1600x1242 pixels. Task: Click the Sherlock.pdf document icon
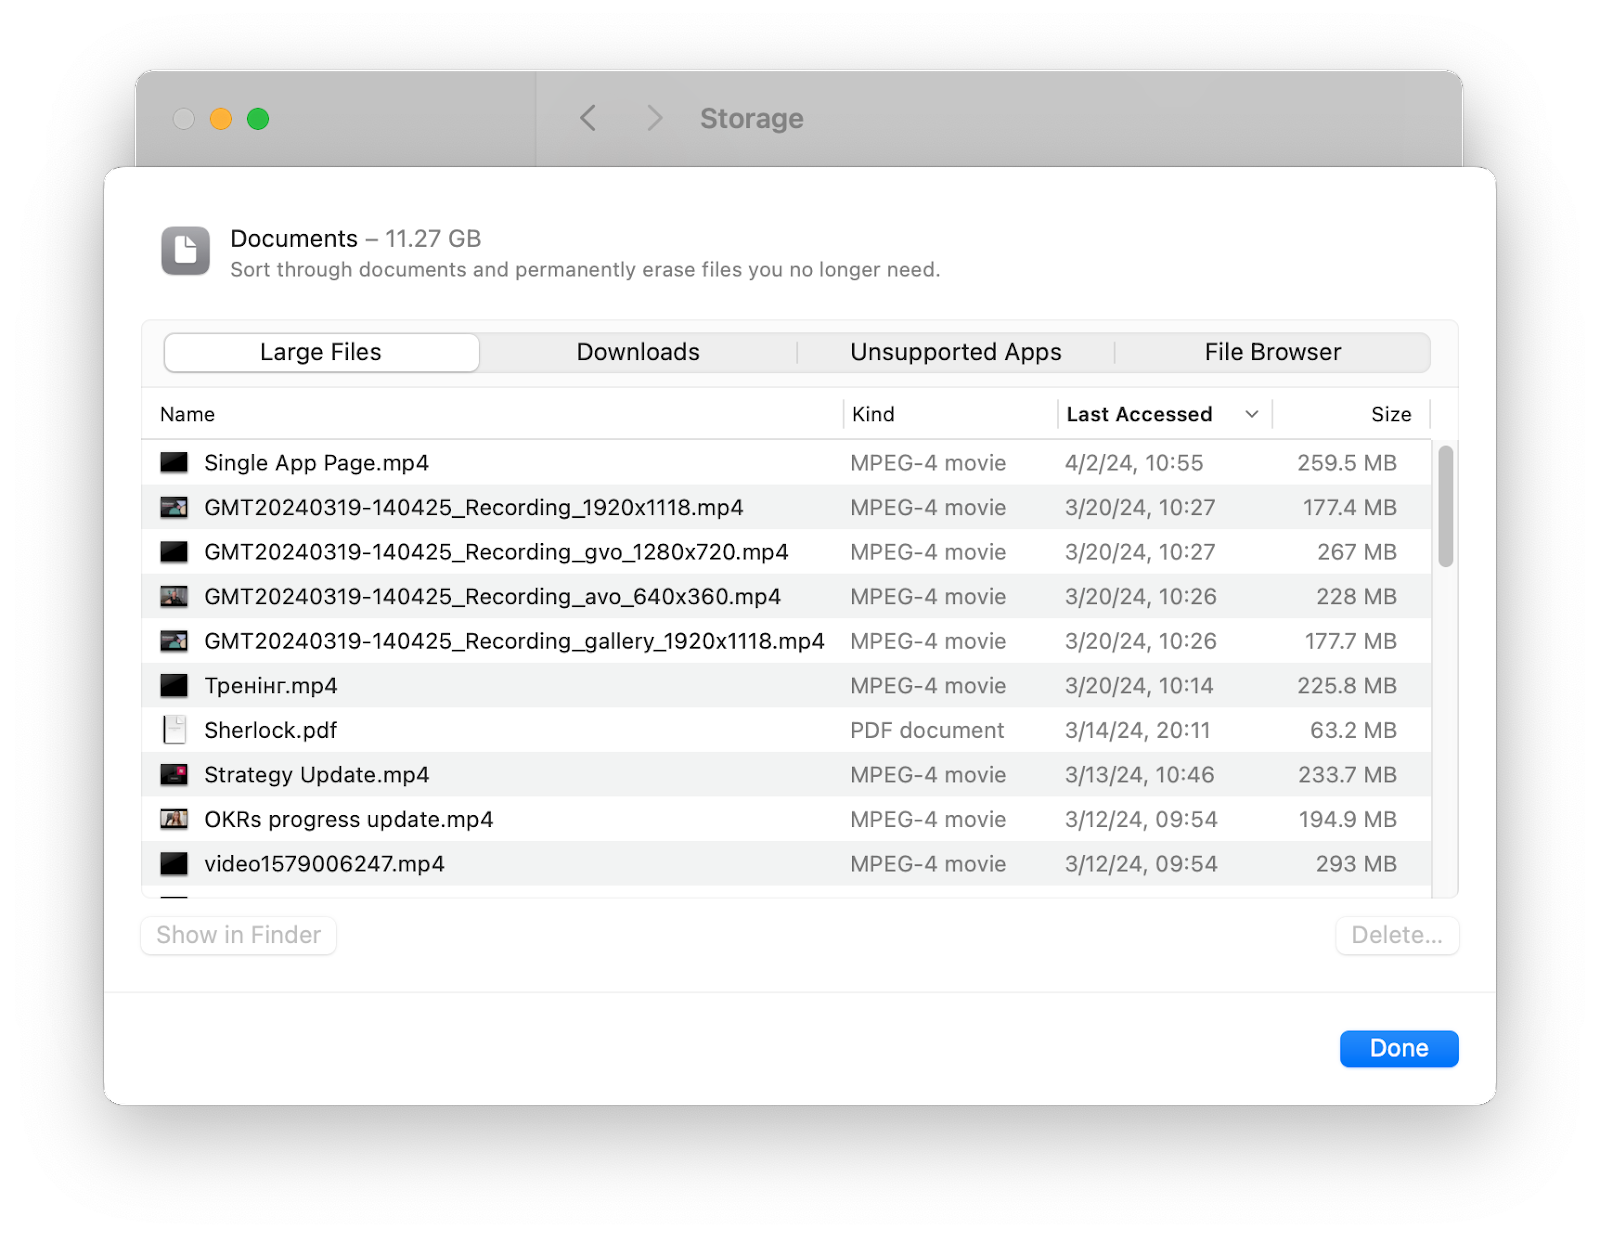point(174,730)
